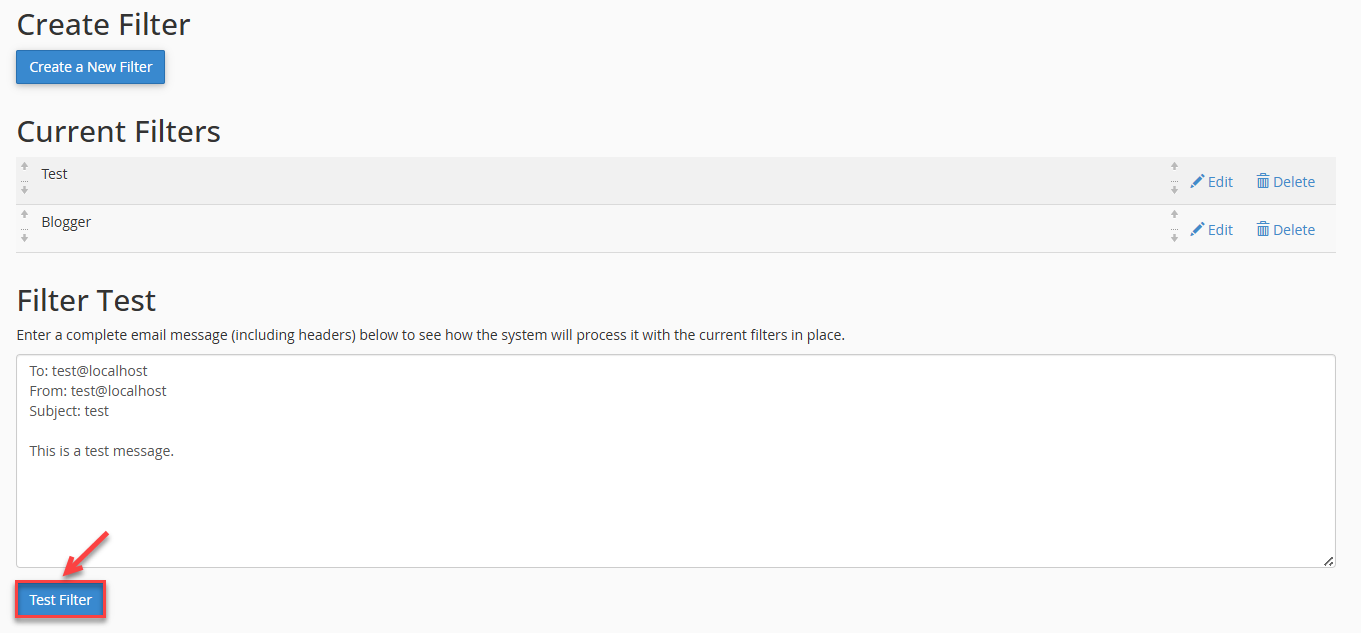Viewport: 1361px width, 633px height.
Task: Open the Create a New Filter button
Action: (90, 67)
